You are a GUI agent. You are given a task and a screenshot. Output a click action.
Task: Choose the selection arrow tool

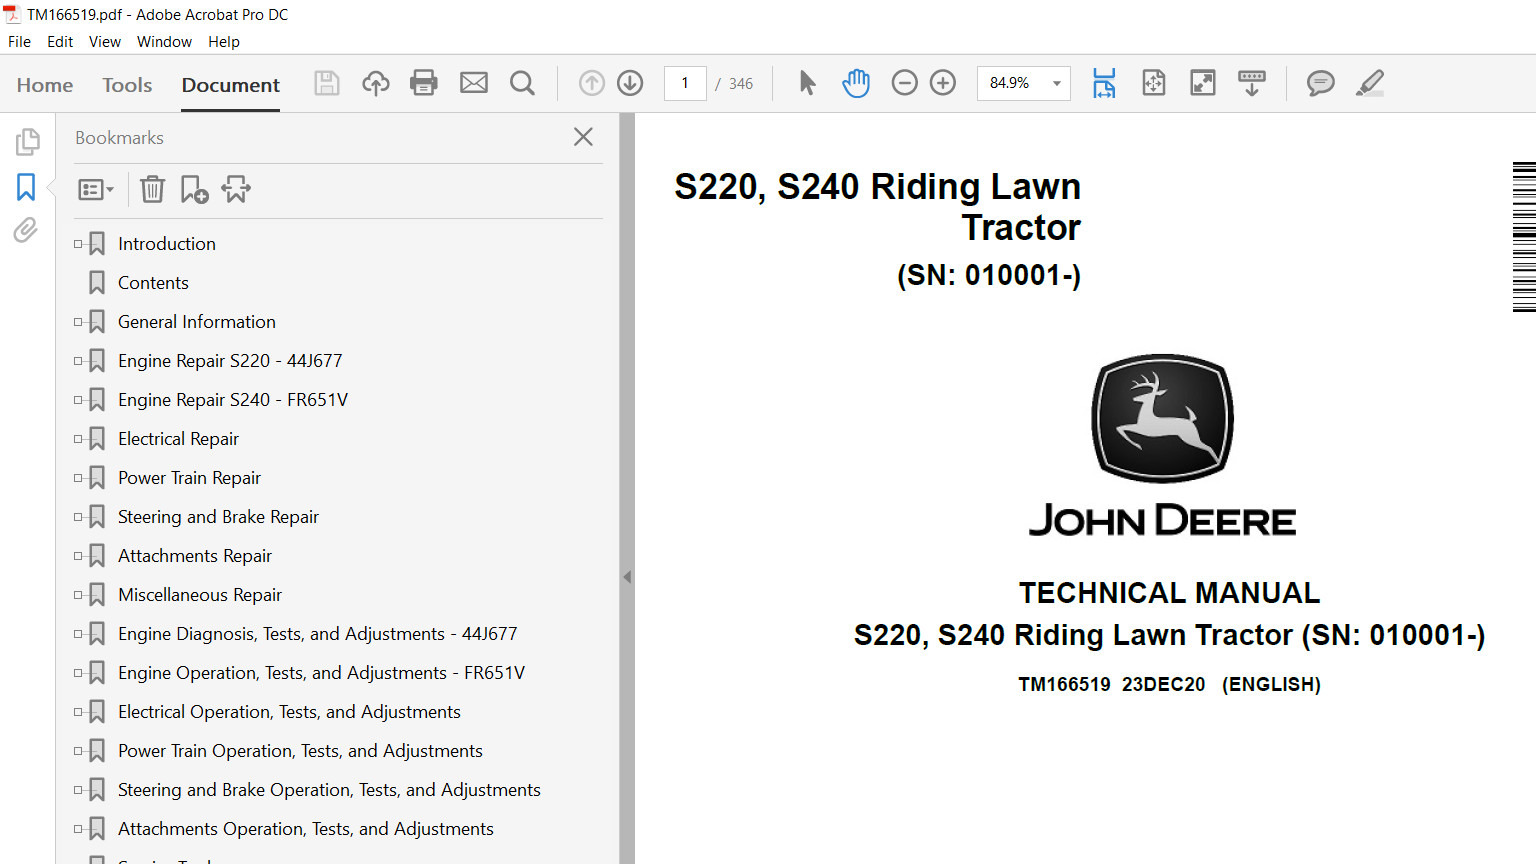[x=808, y=83]
